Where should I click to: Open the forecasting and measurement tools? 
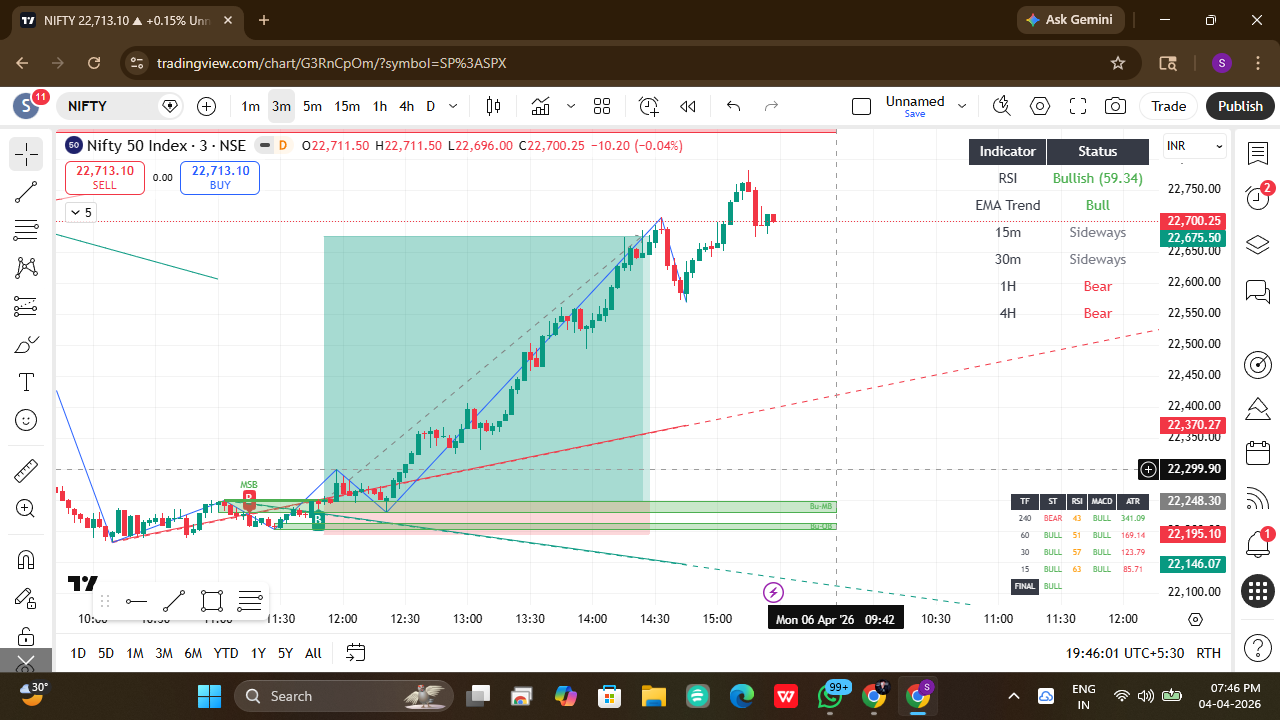[x=26, y=306]
